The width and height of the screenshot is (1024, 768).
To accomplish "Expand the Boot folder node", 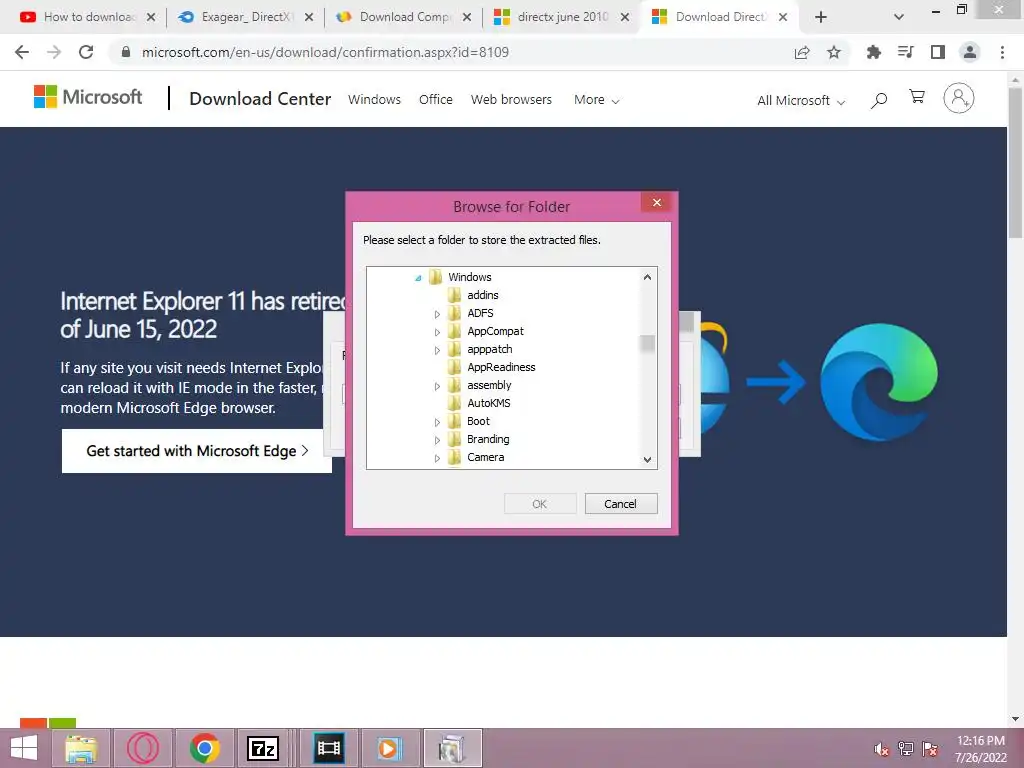I will 437,423.
